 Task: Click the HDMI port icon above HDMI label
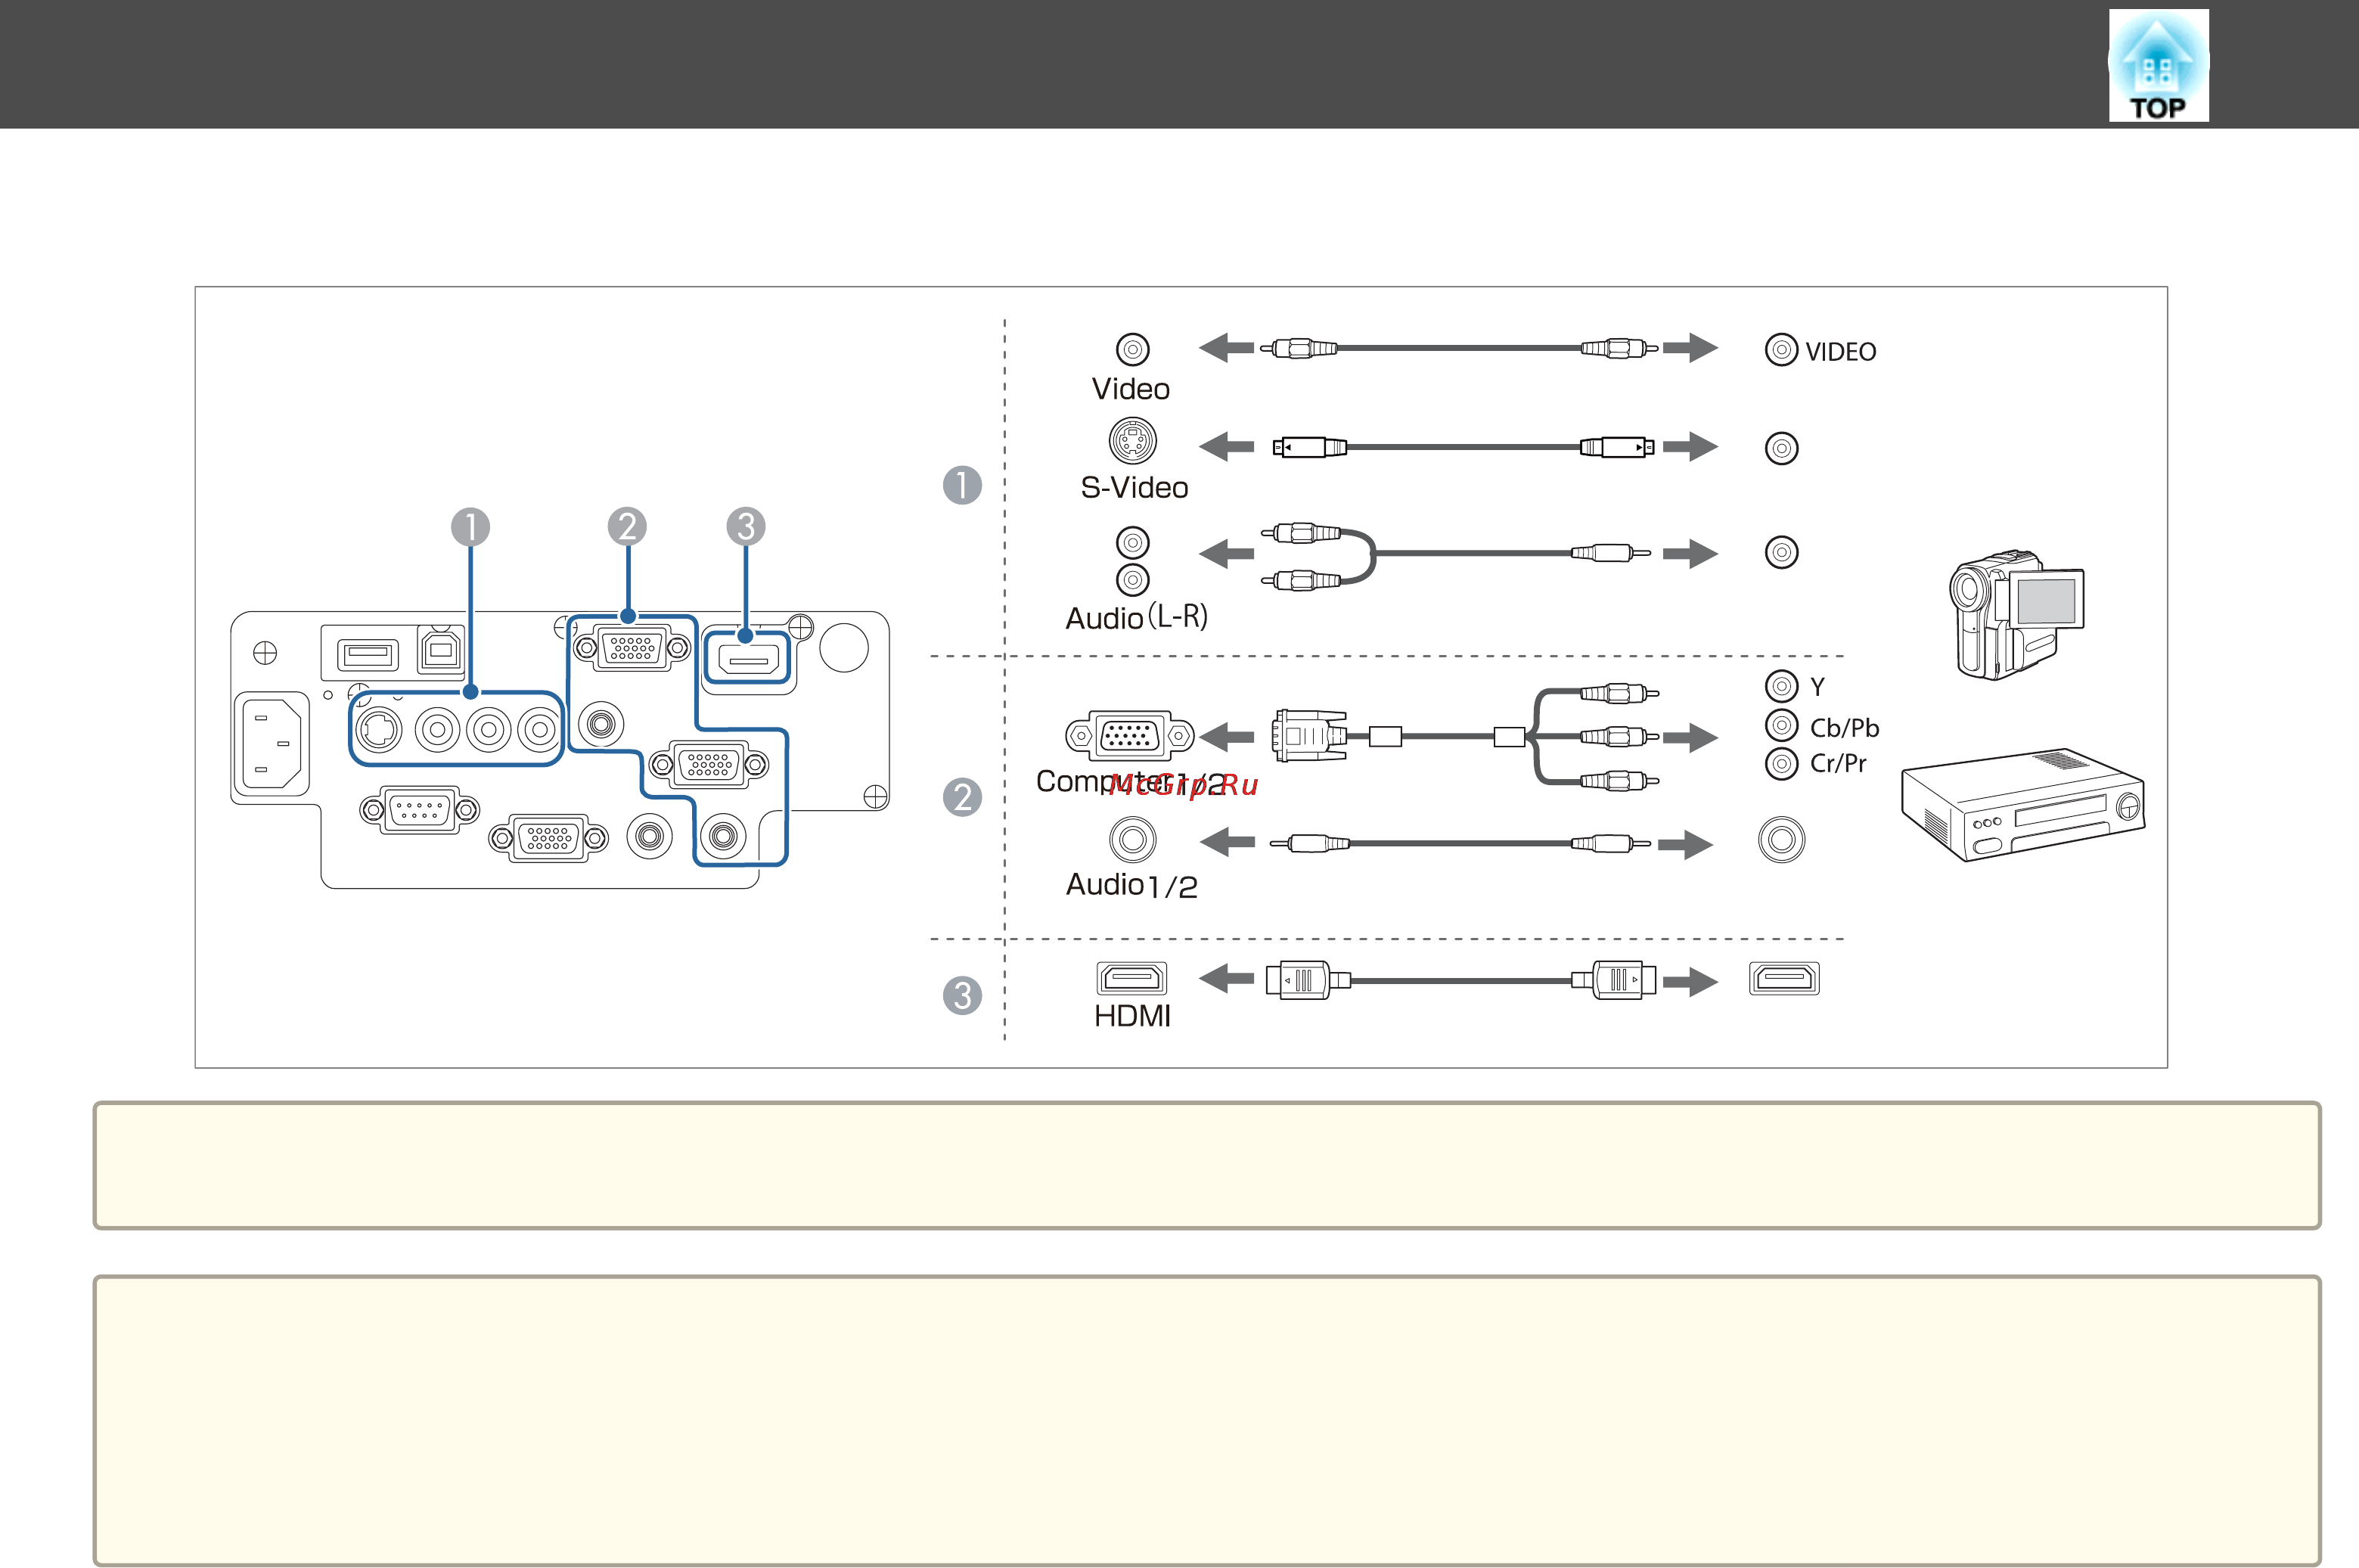(x=1132, y=977)
